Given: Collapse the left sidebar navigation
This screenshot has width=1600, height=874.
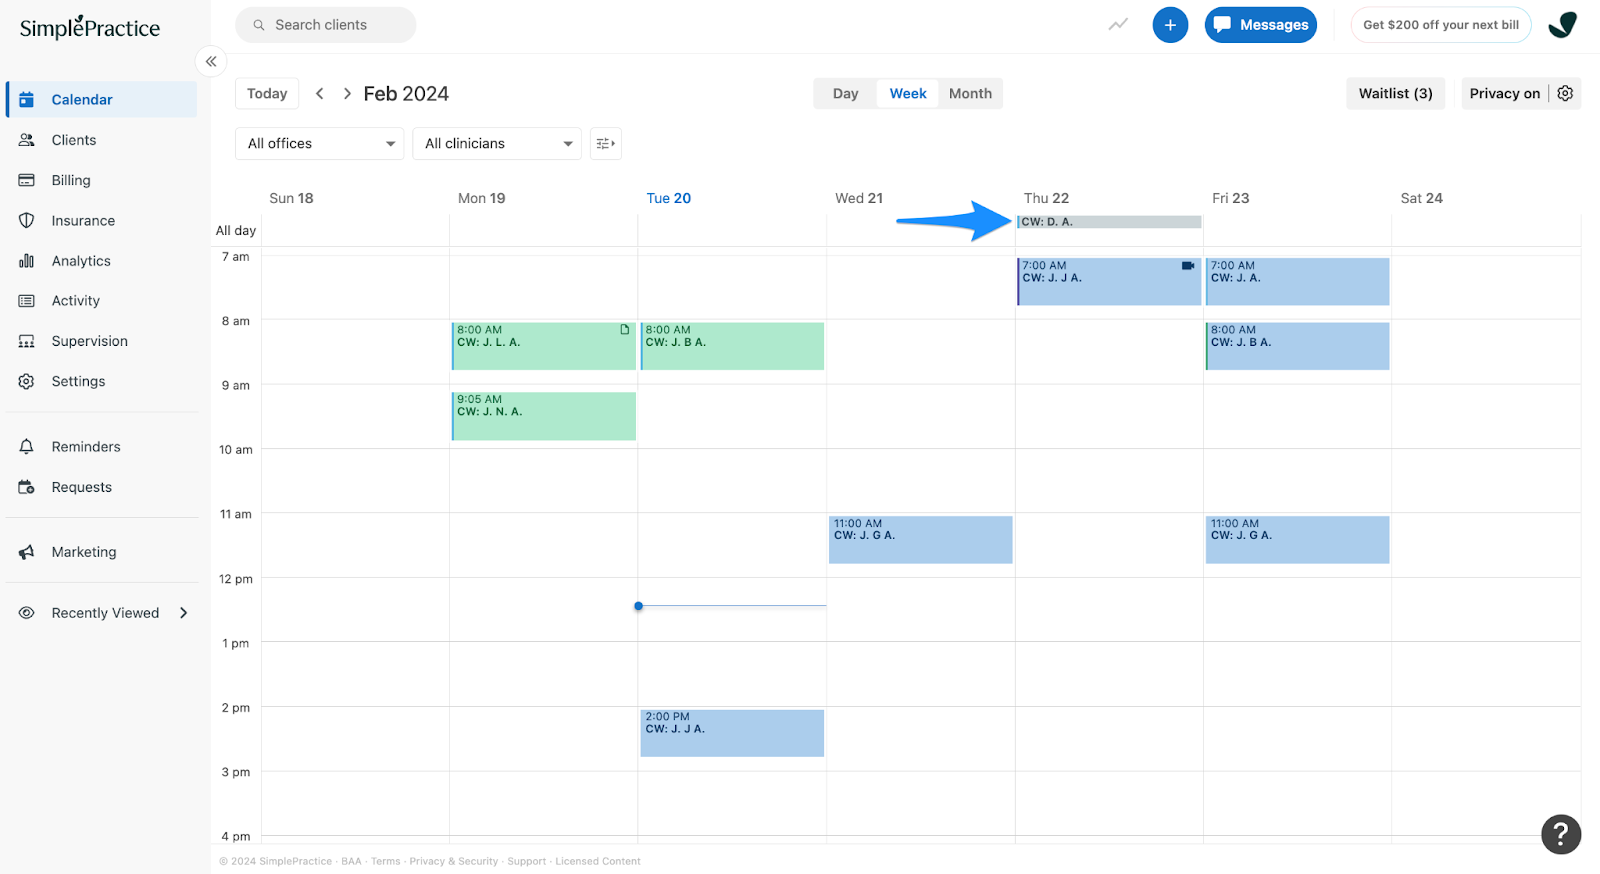Looking at the screenshot, I should point(211,62).
